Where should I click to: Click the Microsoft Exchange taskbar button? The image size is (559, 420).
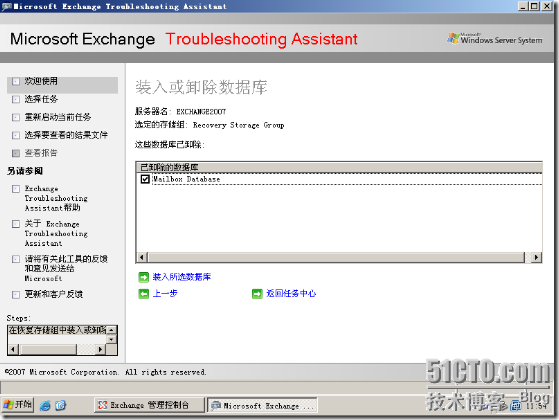pyautogui.click(x=262, y=405)
